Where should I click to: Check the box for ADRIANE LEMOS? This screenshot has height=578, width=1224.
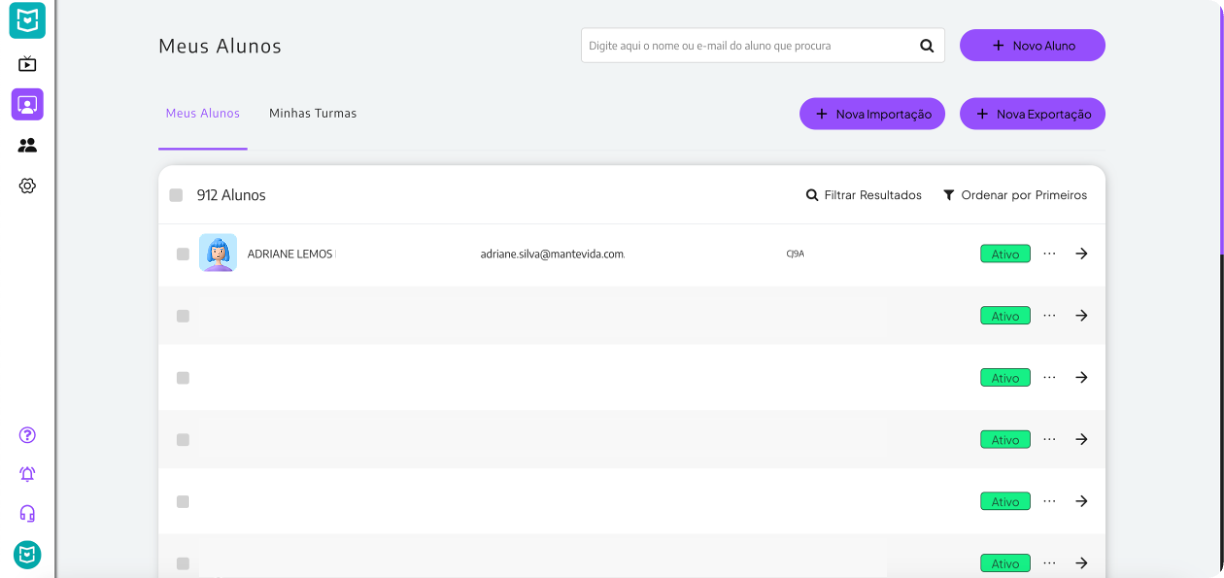coord(183,254)
